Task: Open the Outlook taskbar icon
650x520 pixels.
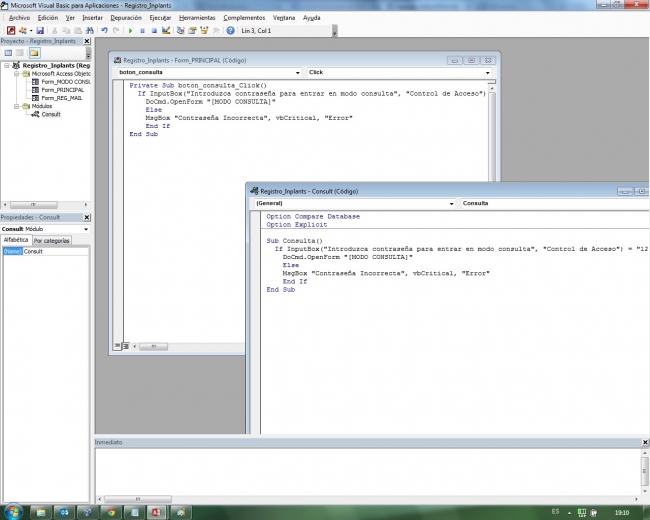Action: pos(64,513)
